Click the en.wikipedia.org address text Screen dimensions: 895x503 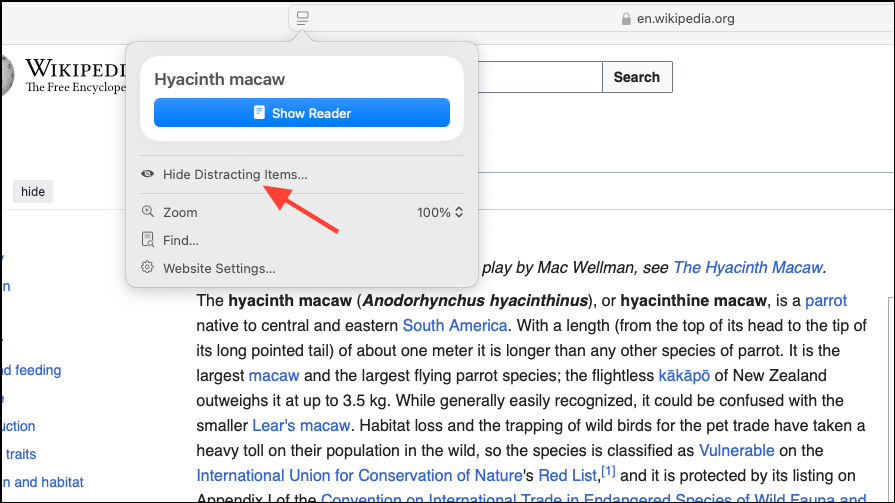pyautogui.click(x=686, y=19)
